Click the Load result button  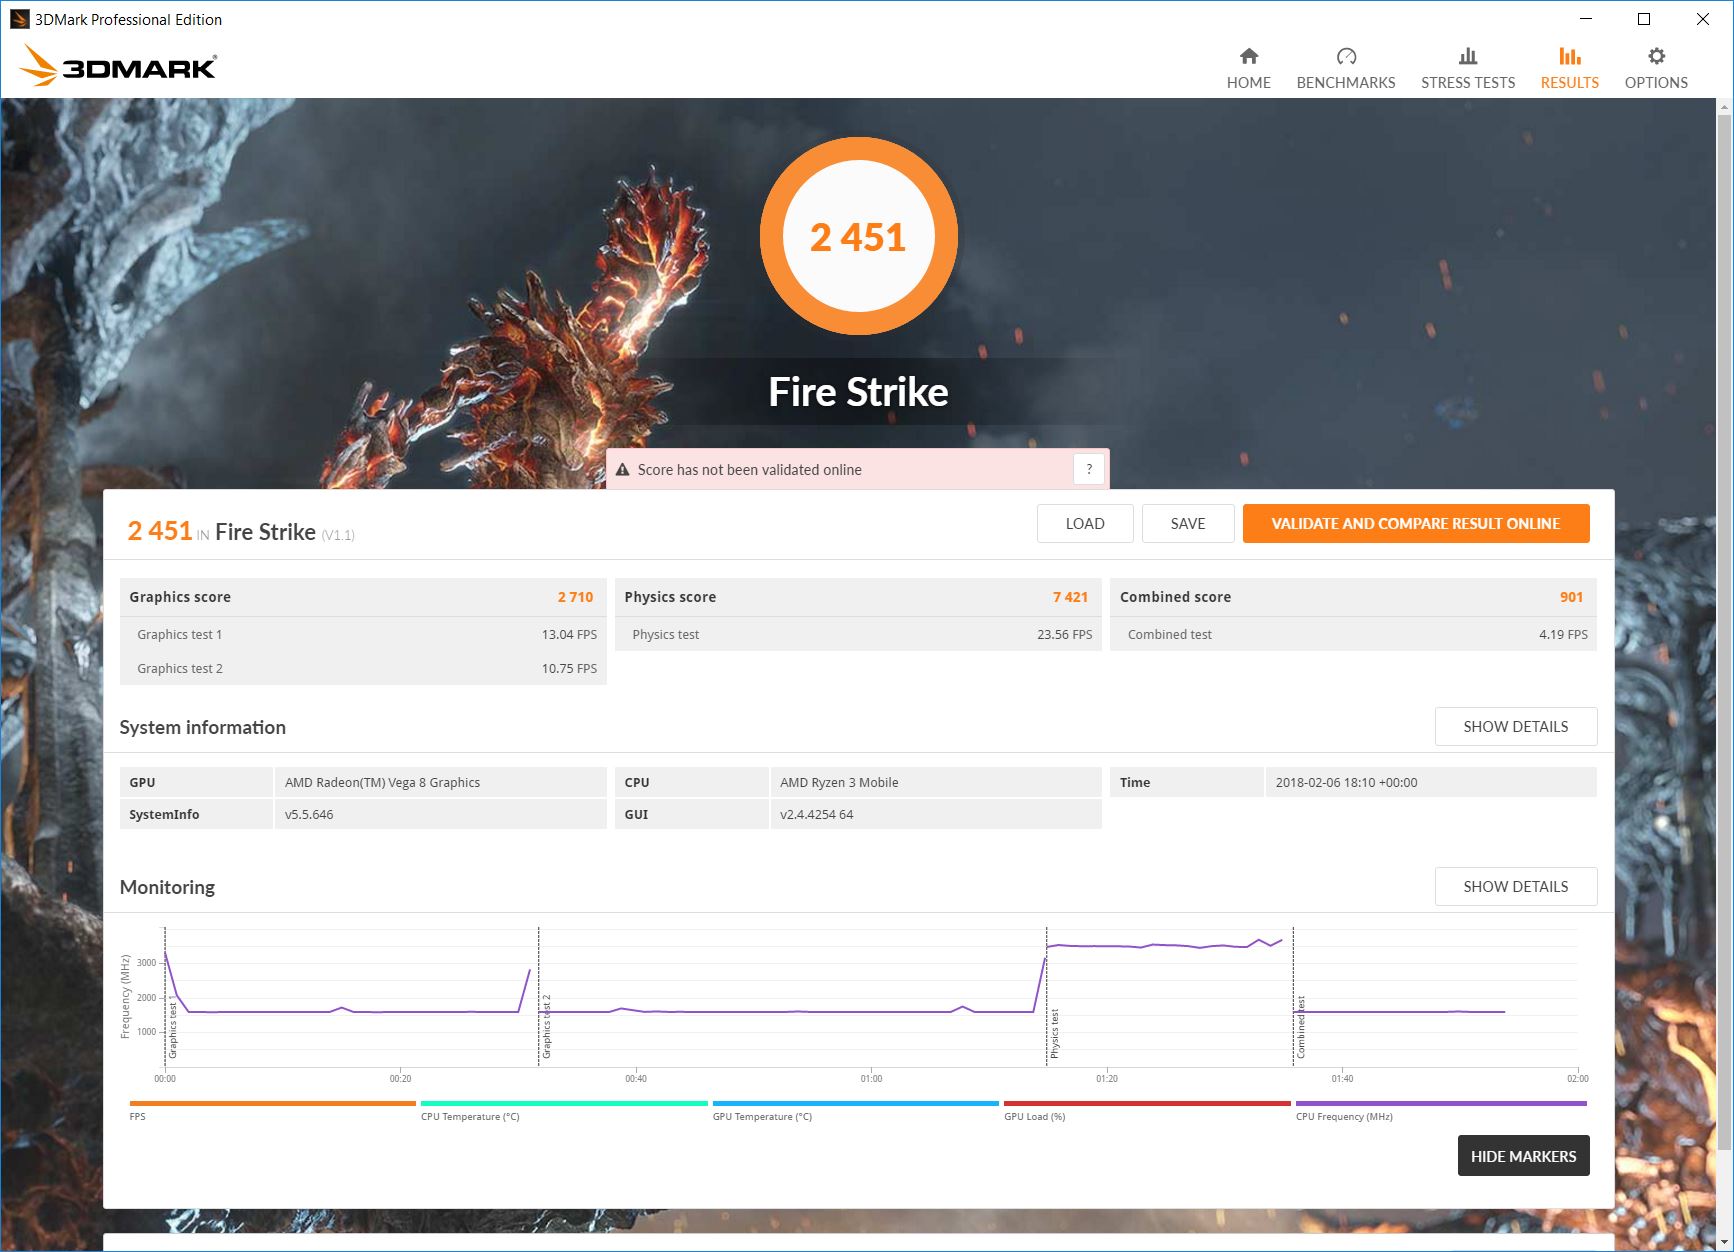(1084, 524)
